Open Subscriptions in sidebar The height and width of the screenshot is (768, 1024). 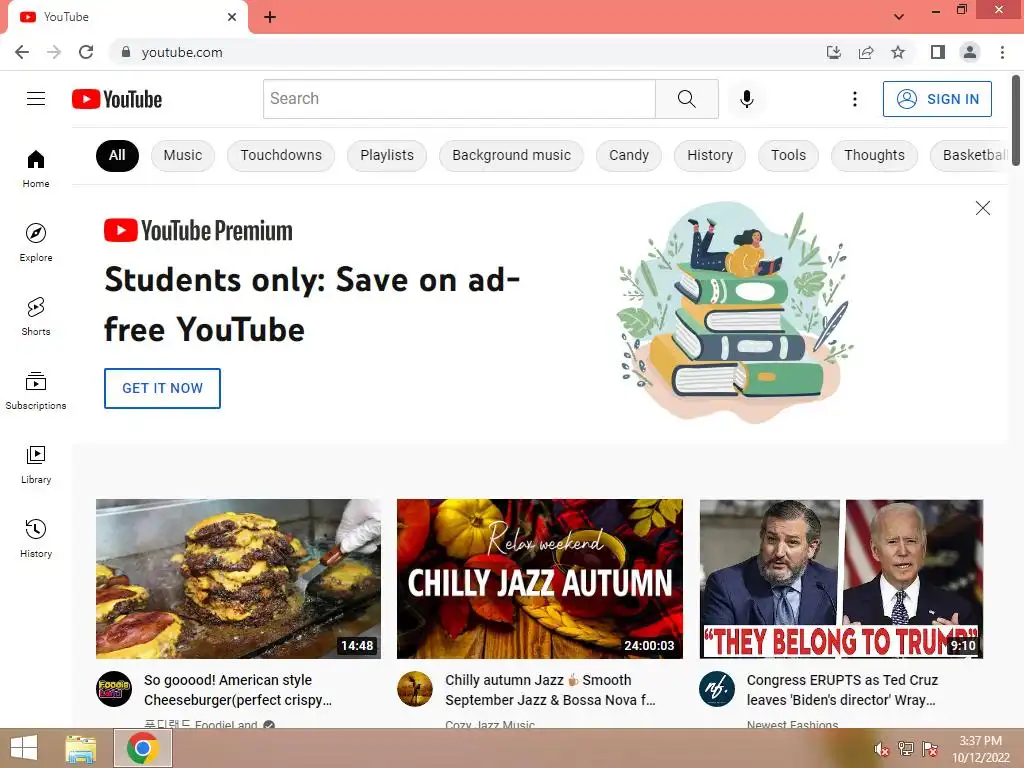pyautogui.click(x=36, y=390)
